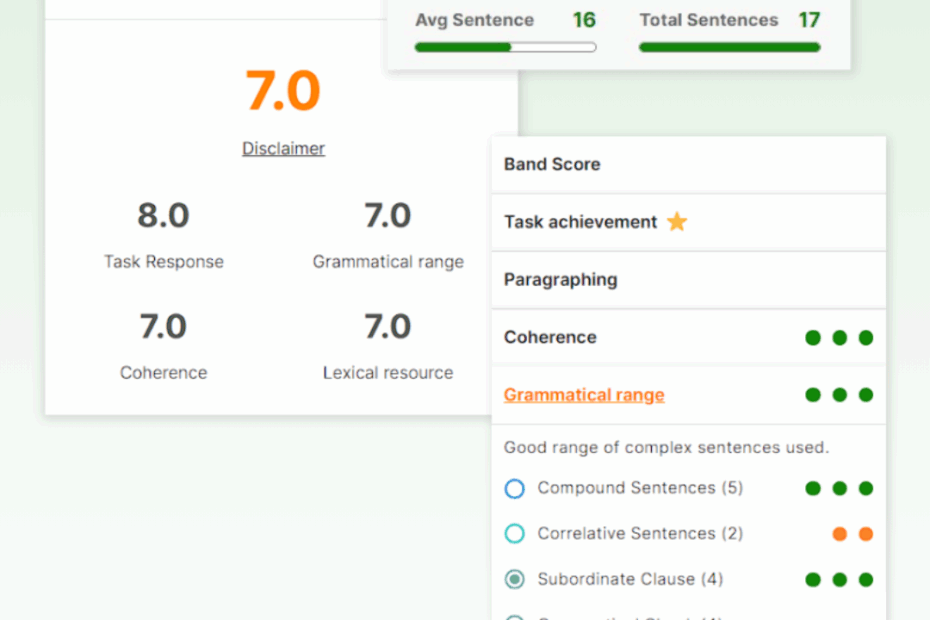Click the Avg Sentence progress bar
The height and width of the screenshot is (620, 930).
[x=505, y=47]
